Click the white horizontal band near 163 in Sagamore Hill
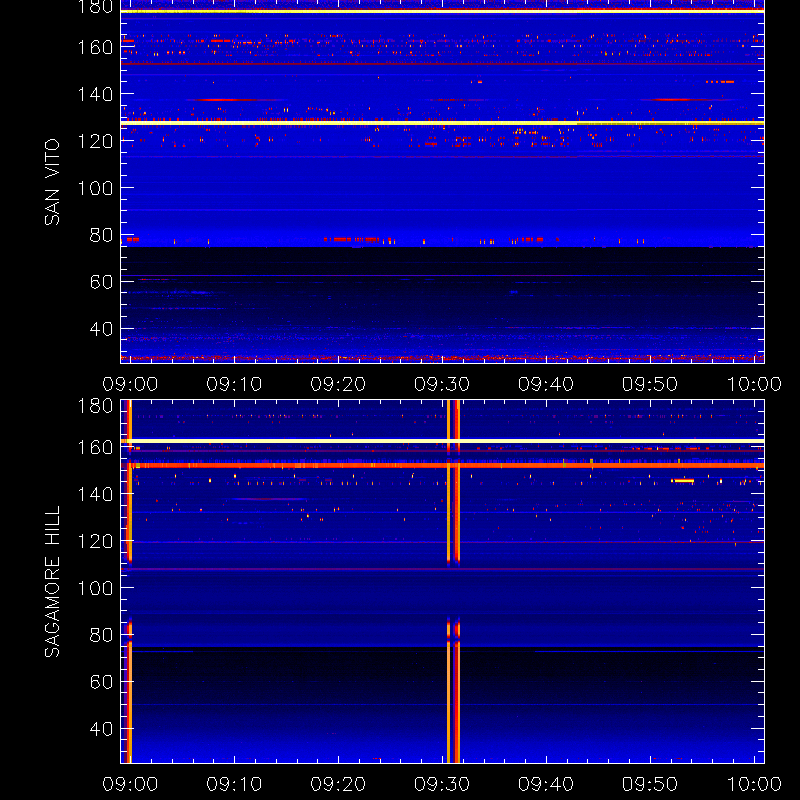This screenshot has height=800, width=800. tap(442, 441)
